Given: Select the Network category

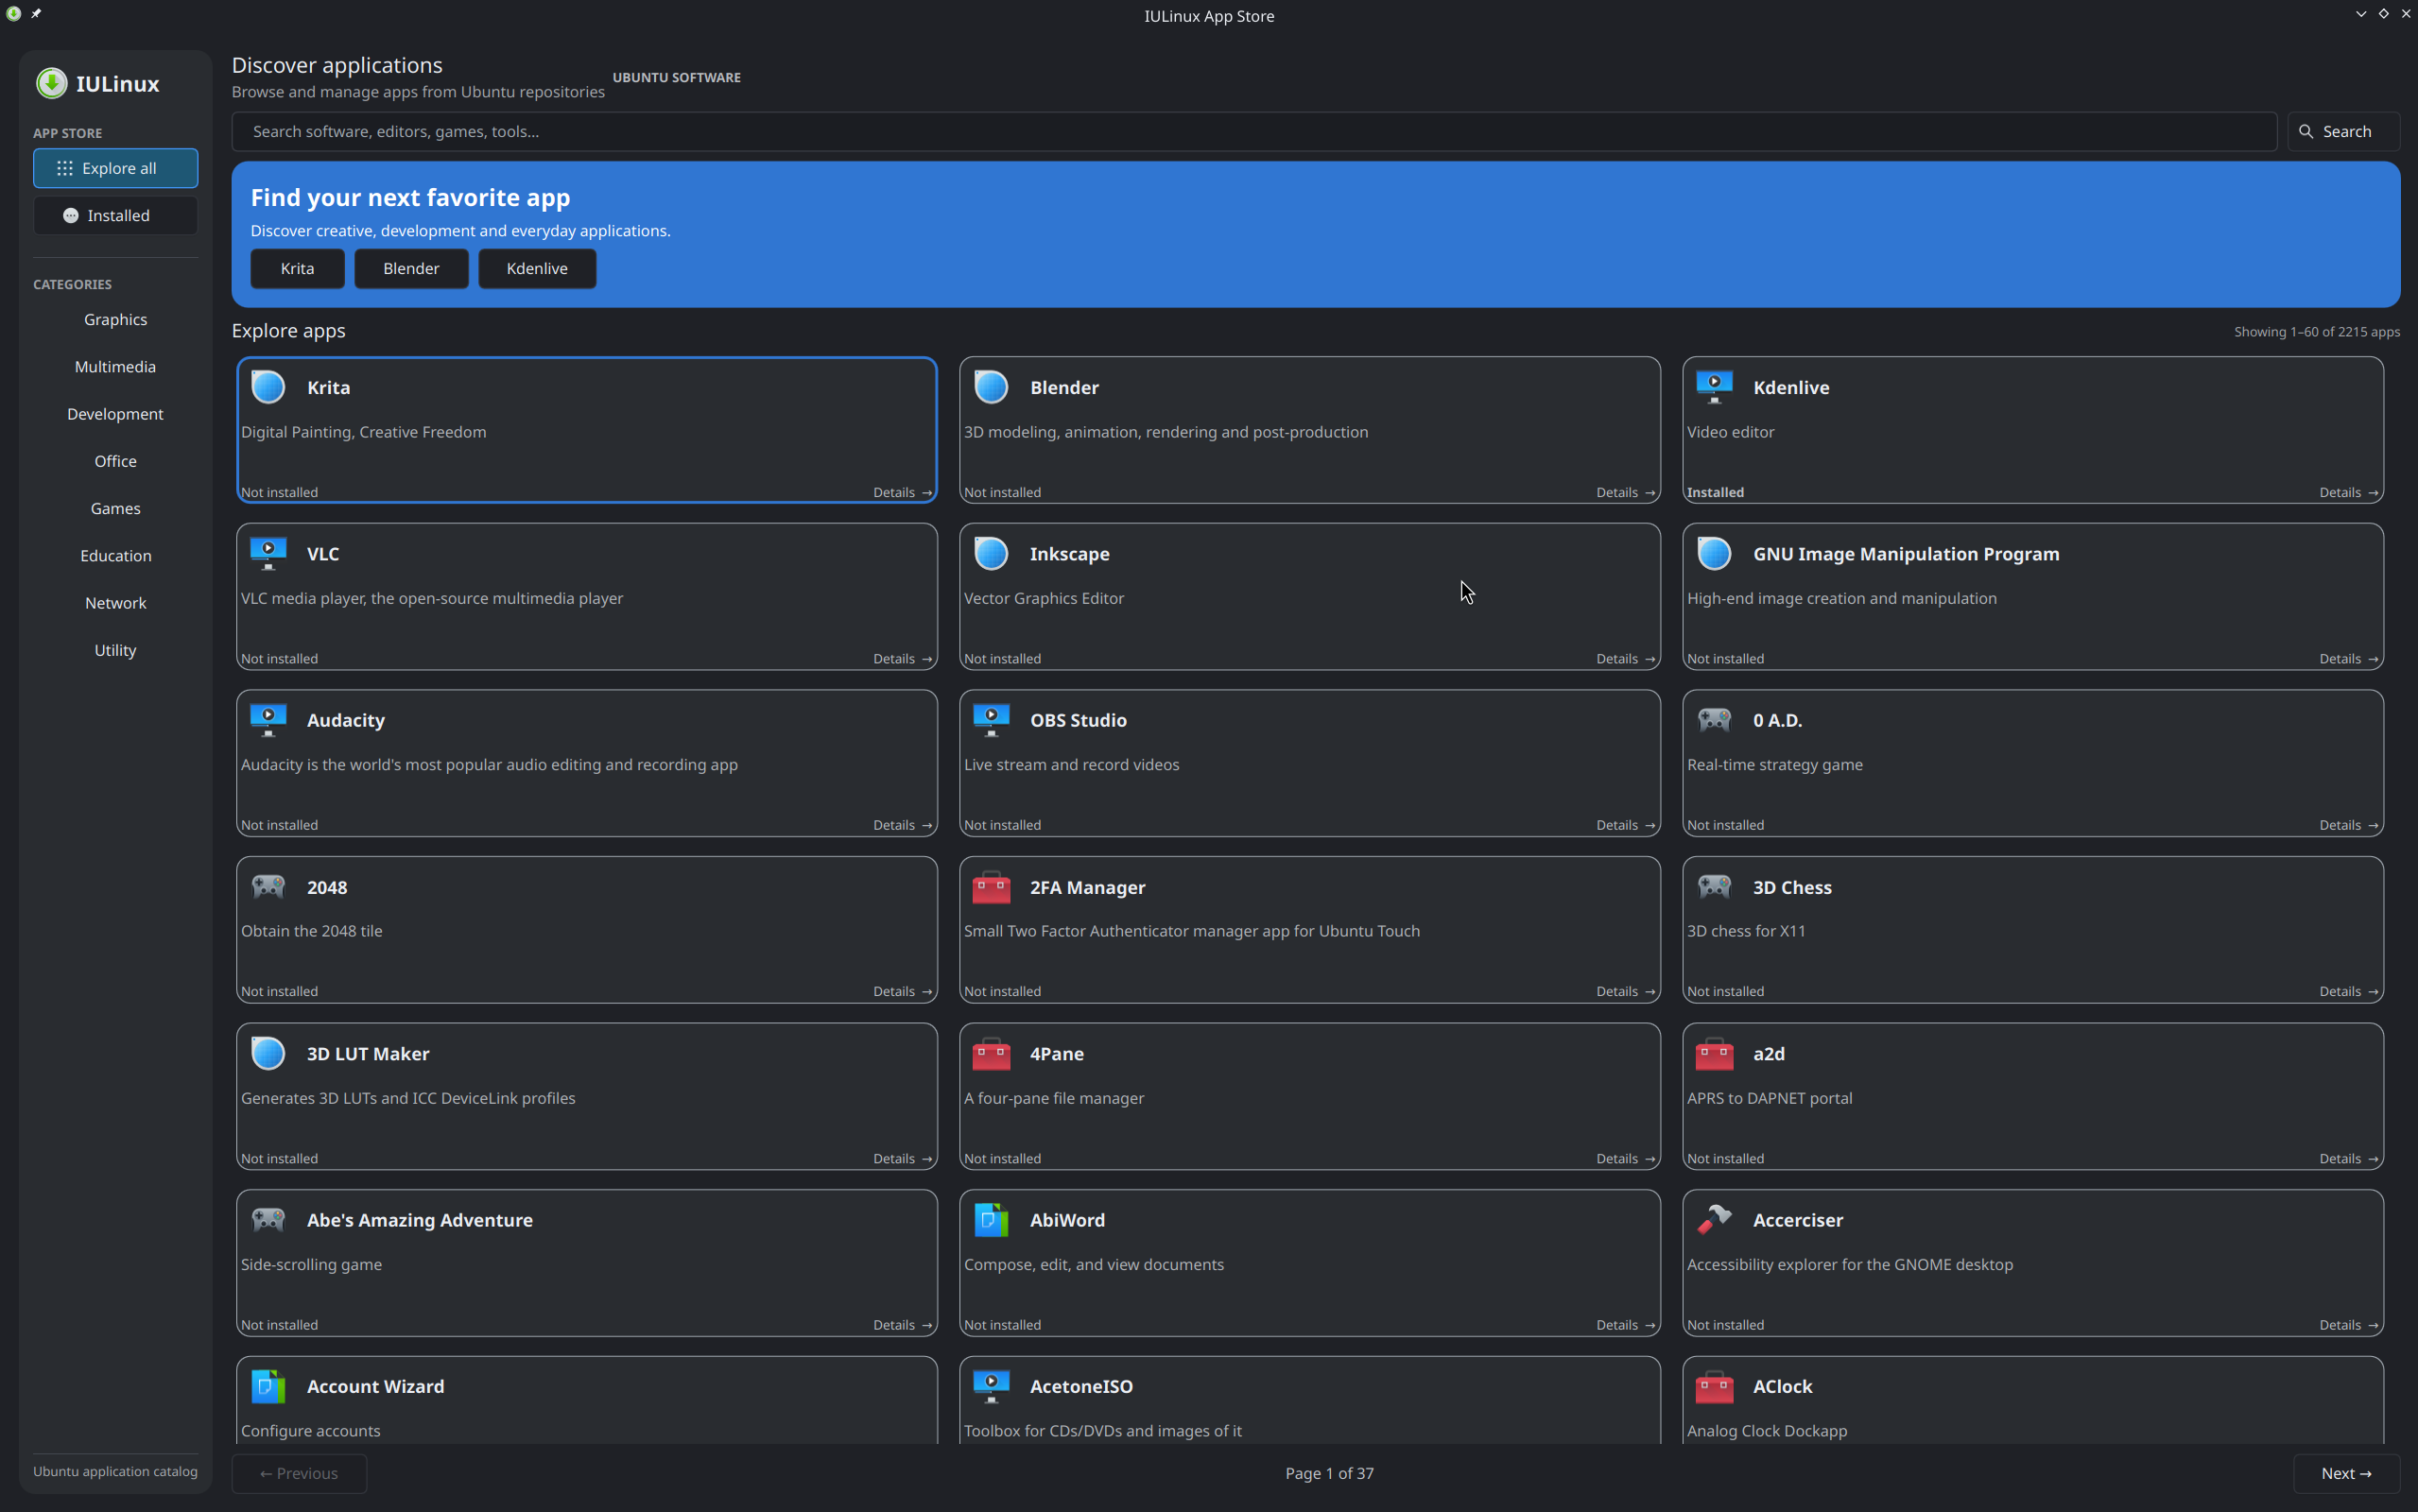Looking at the screenshot, I should coord(115,602).
